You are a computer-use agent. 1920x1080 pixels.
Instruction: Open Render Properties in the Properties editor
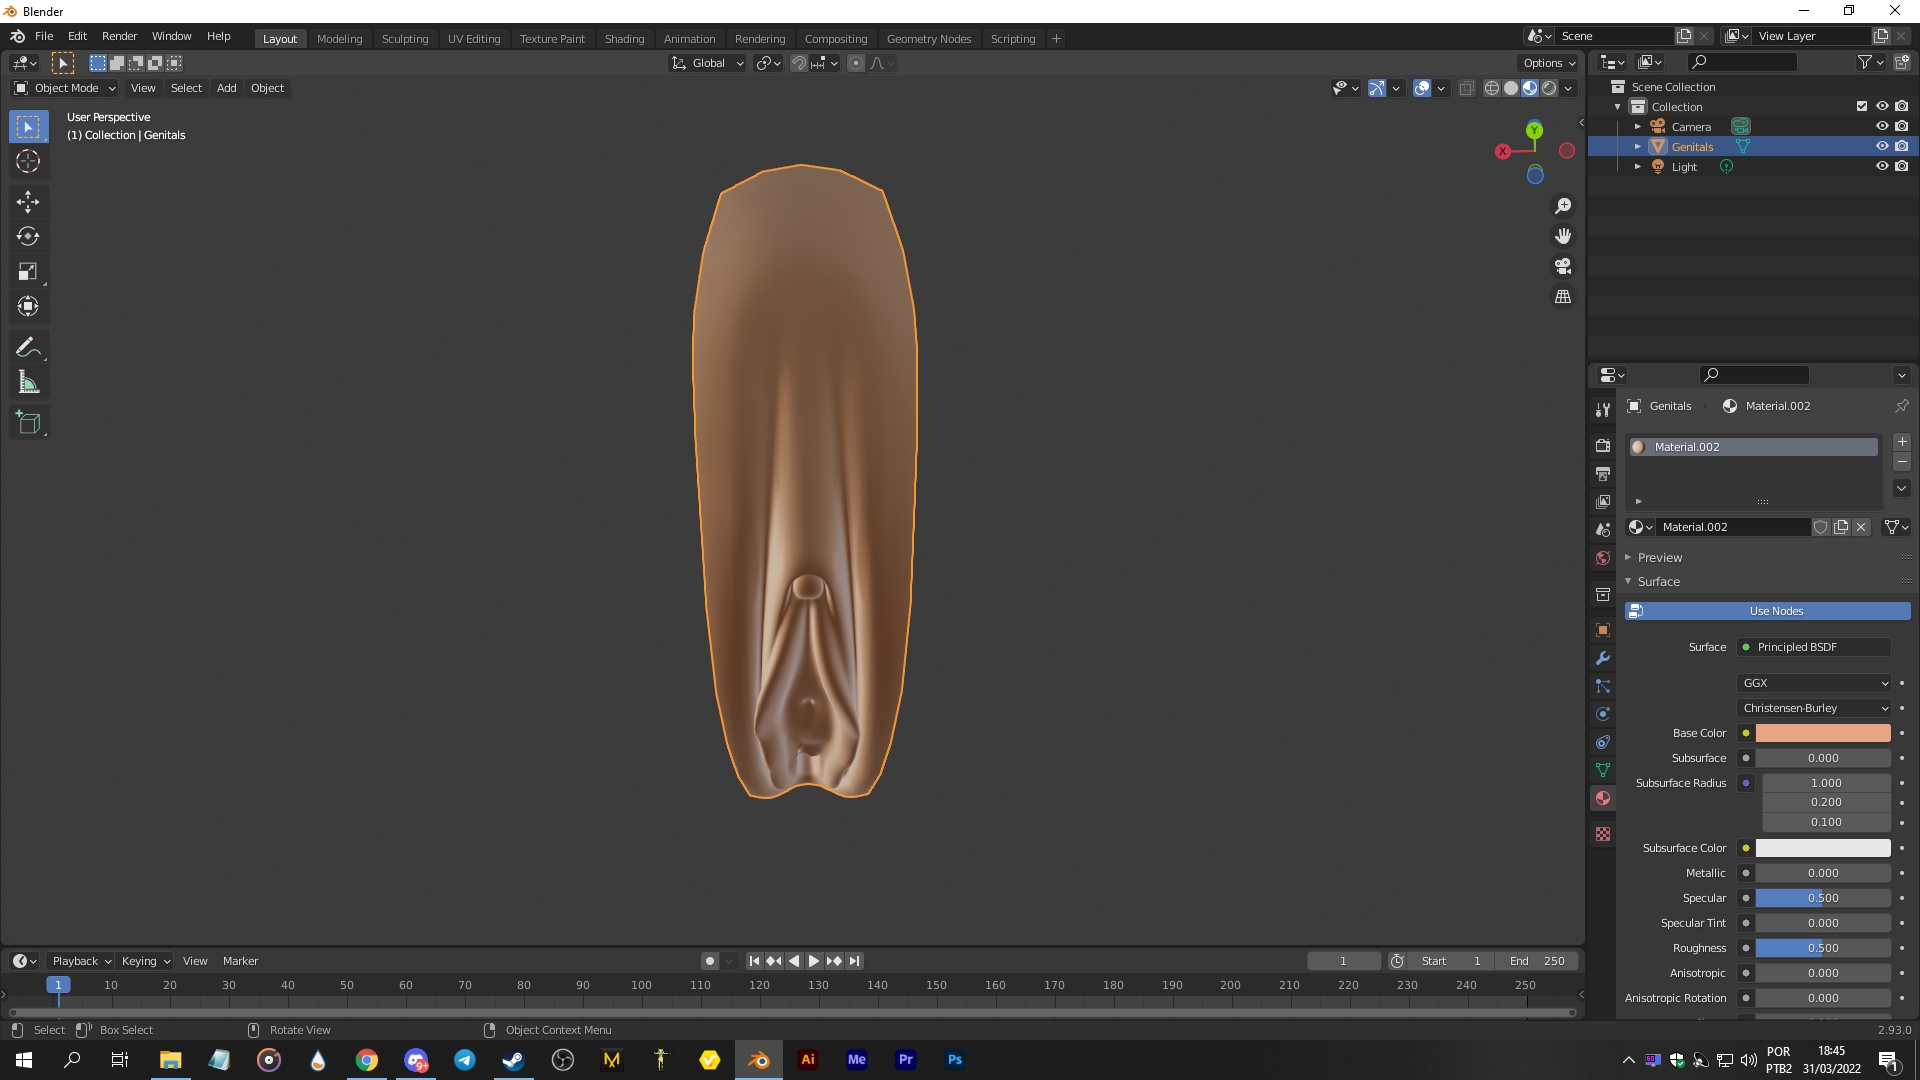click(x=1602, y=445)
